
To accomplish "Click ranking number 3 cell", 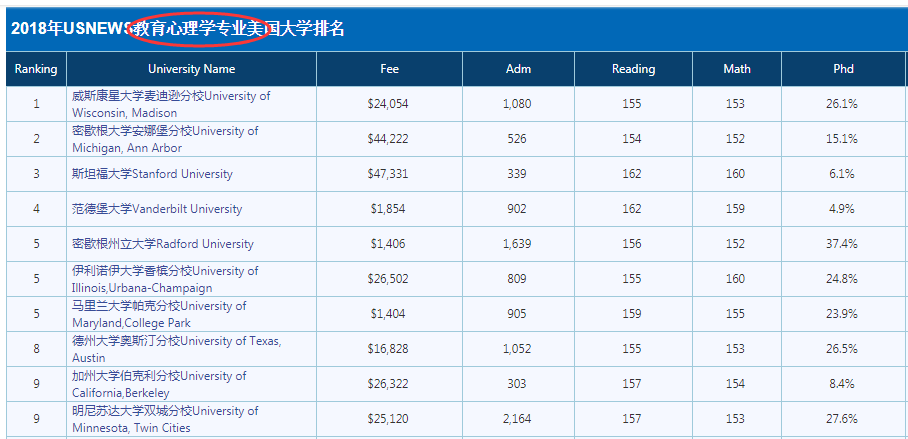I will tap(36, 174).
